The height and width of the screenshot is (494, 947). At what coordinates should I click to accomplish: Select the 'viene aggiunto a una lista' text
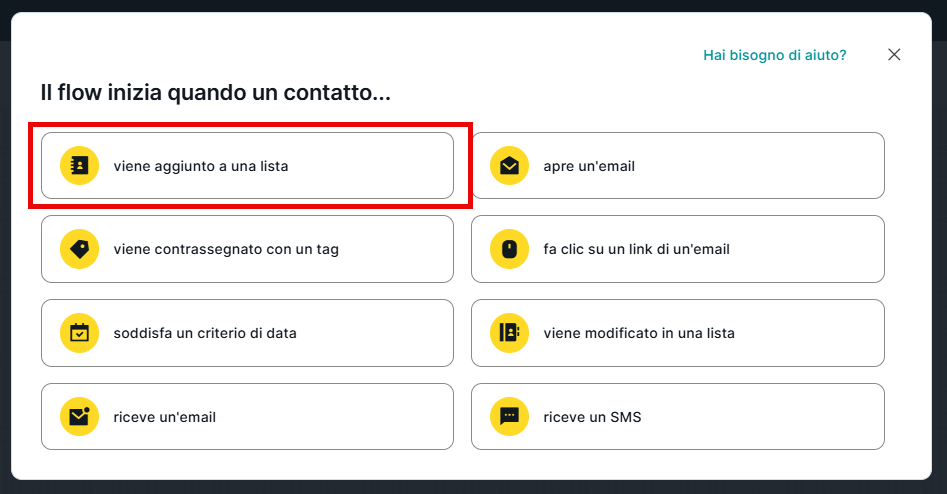(x=200, y=166)
